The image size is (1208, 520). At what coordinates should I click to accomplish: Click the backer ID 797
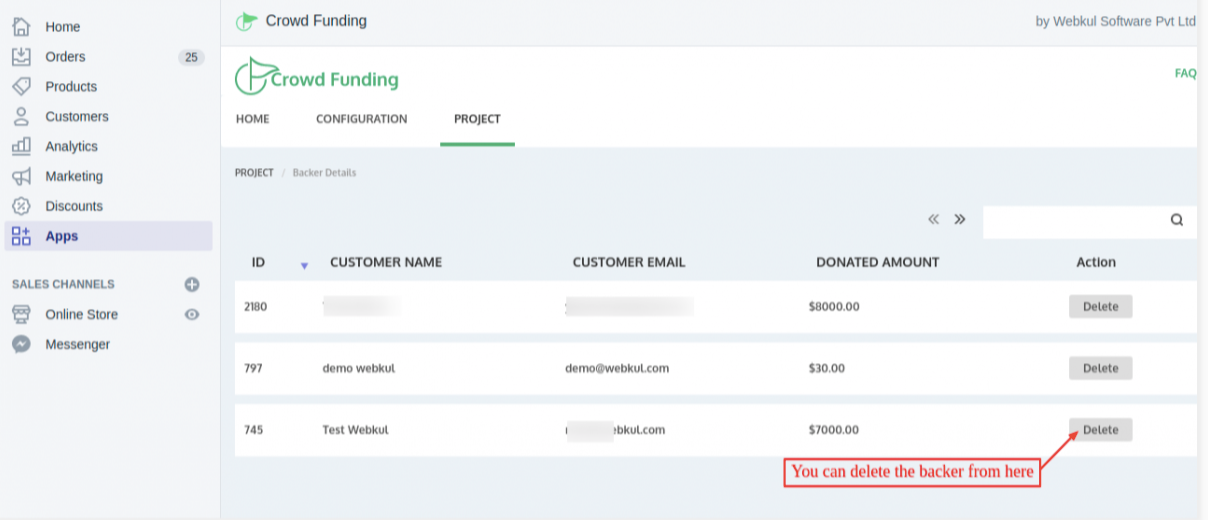coord(253,368)
